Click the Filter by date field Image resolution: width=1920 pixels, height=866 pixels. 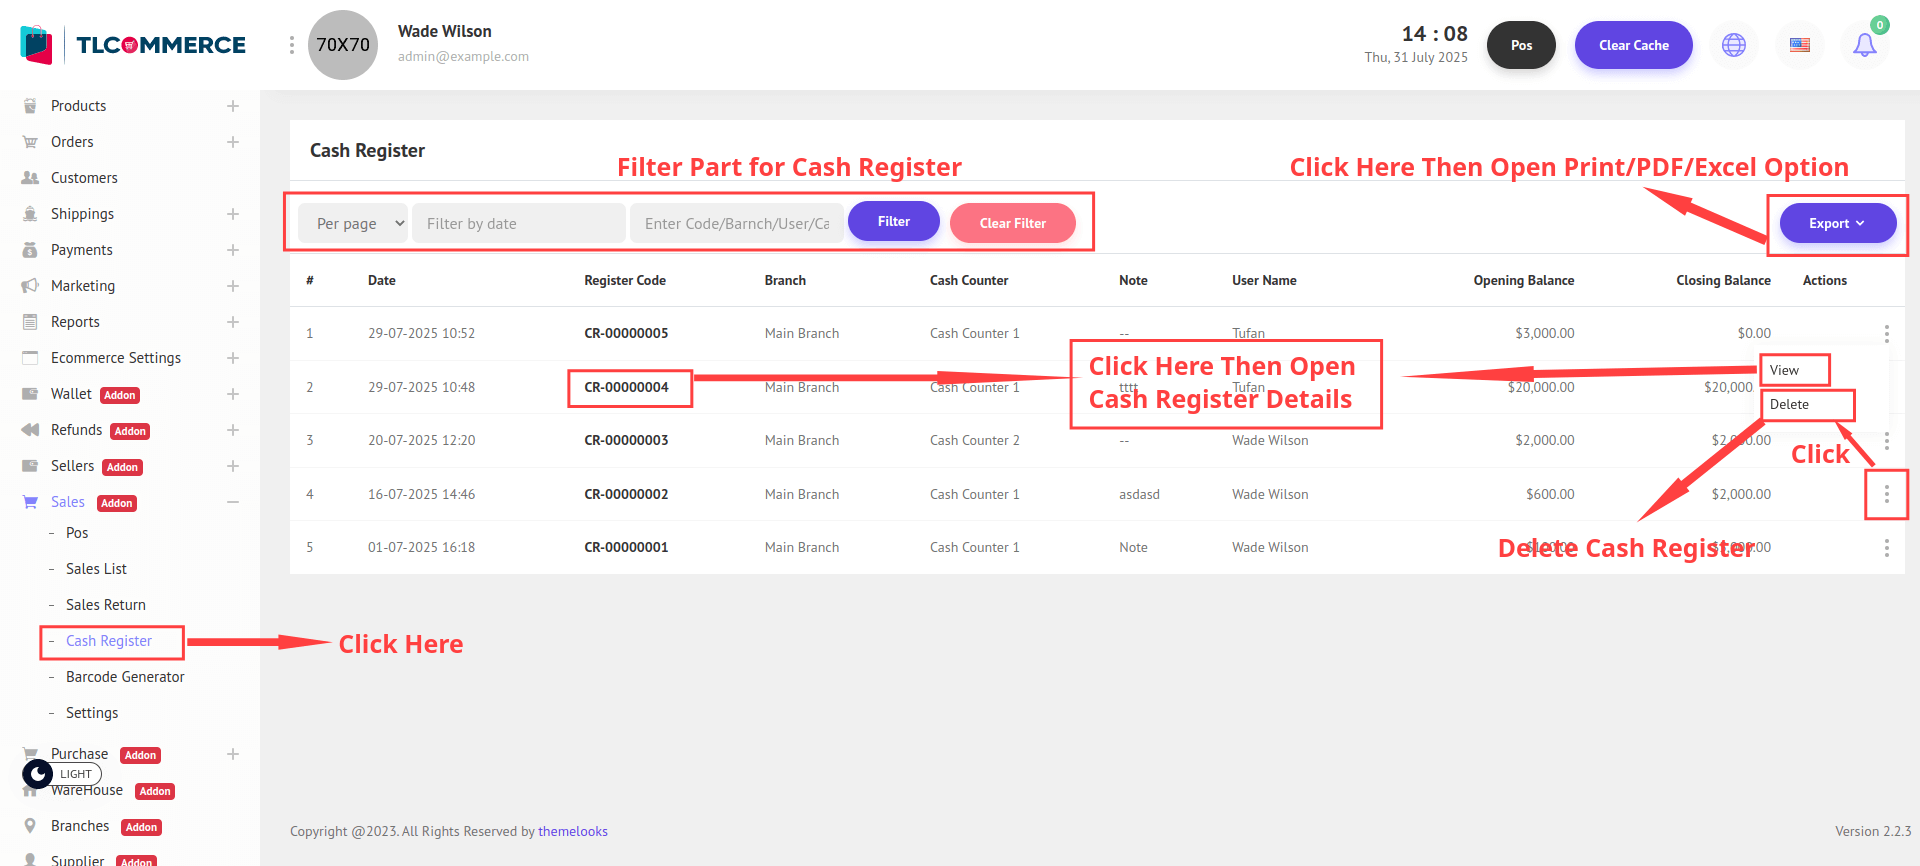point(519,223)
